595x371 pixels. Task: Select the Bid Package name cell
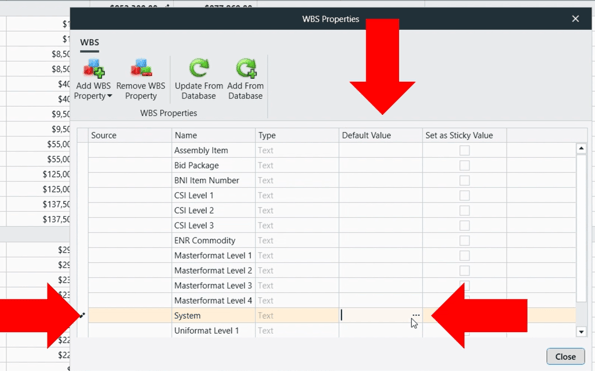214,165
